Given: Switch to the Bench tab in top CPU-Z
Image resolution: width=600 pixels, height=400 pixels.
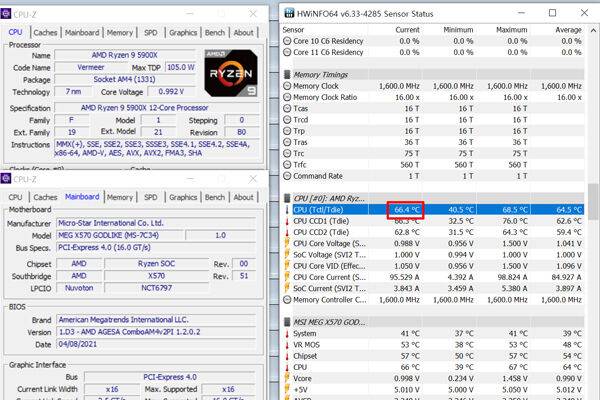Looking at the screenshot, I should click(x=214, y=32).
